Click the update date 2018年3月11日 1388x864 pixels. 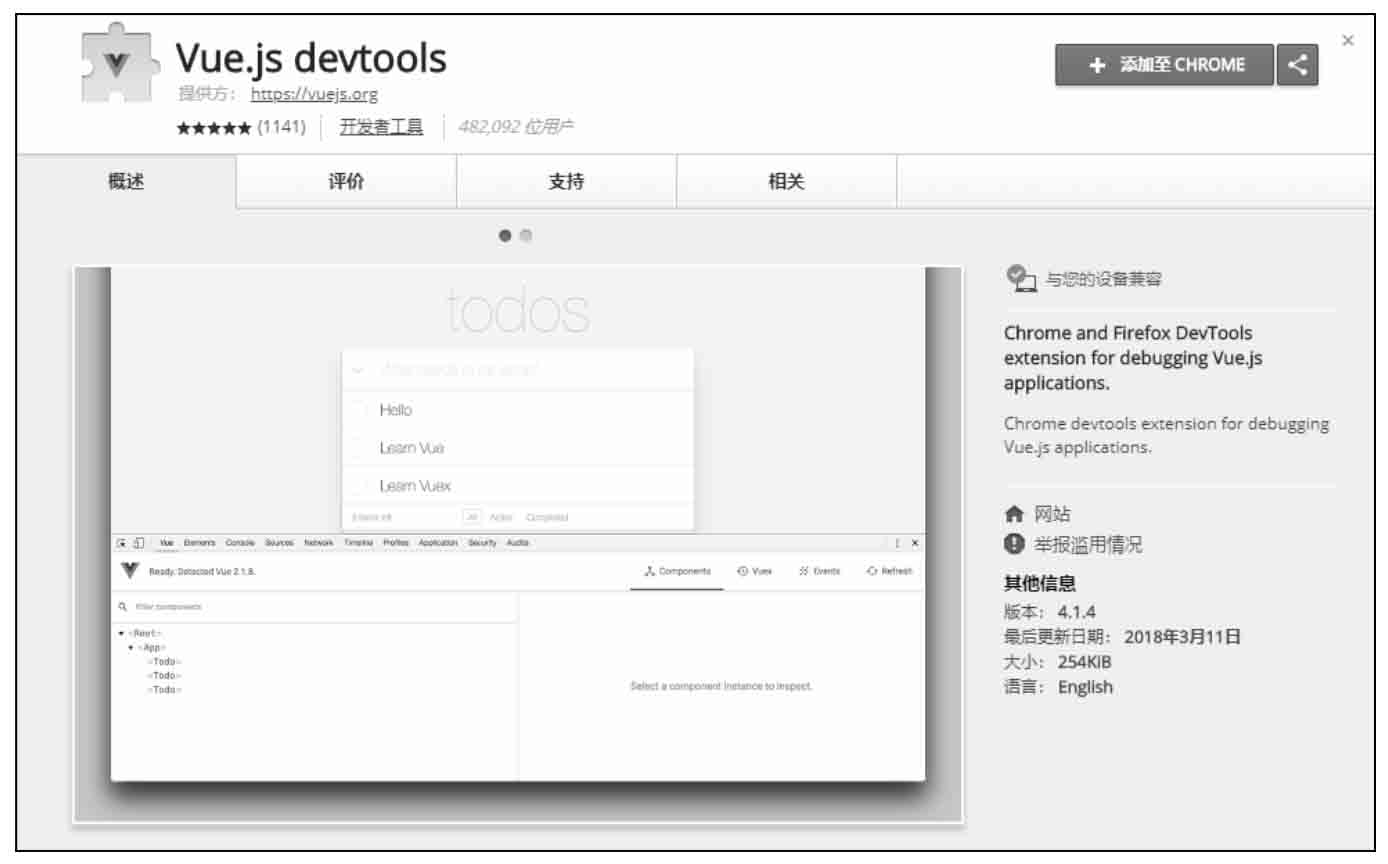click(x=1183, y=637)
